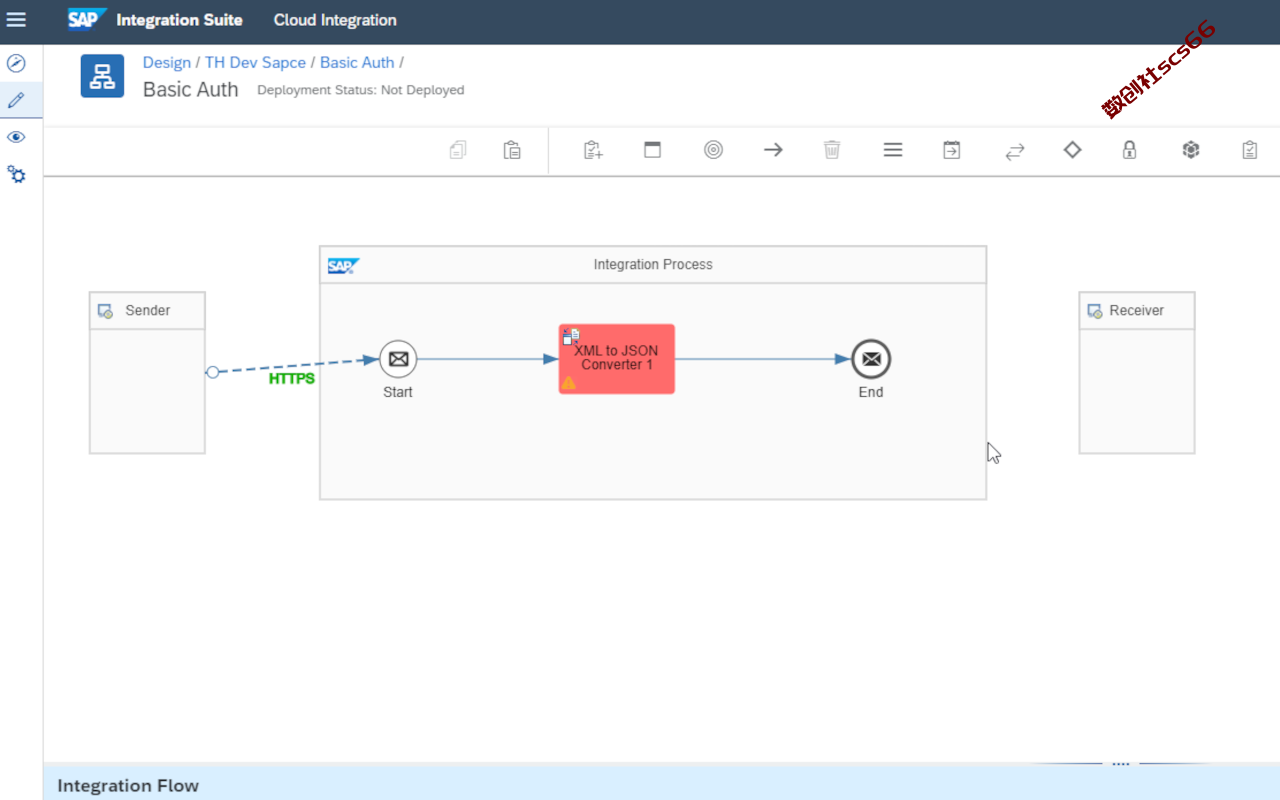Screen dimensions: 1280x800
Task: Open the hamburger navigation menu
Action: (17, 20)
